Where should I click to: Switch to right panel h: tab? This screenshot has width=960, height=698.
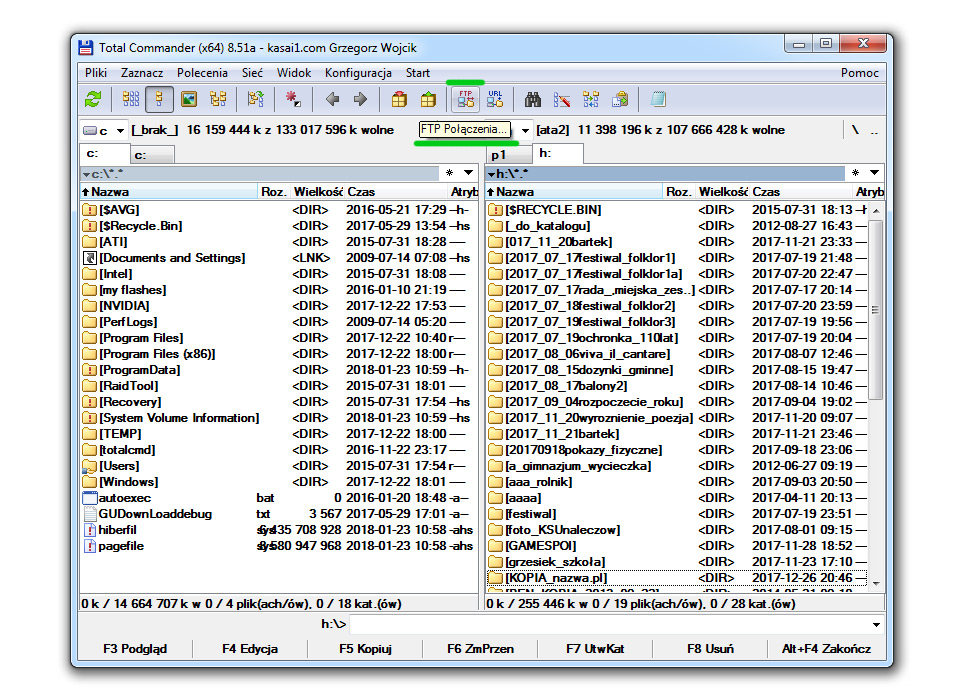pos(557,153)
